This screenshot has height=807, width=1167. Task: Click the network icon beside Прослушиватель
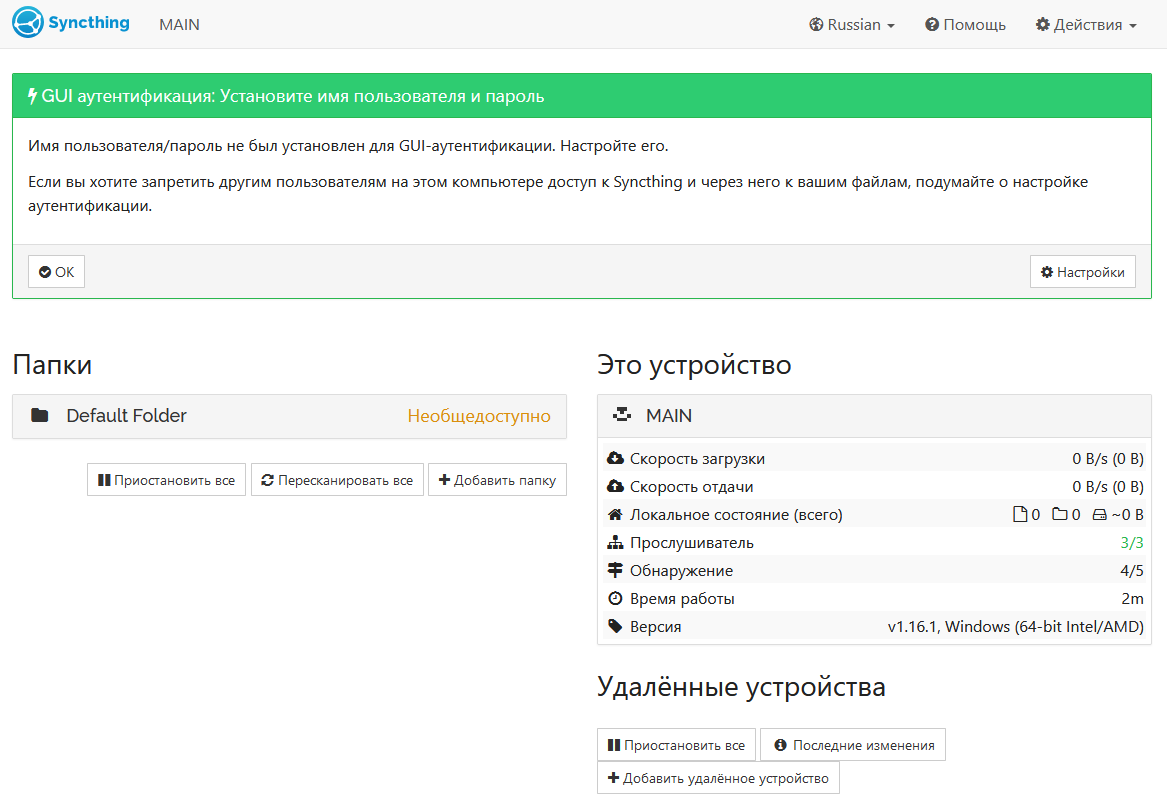pyautogui.click(x=616, y=543)
